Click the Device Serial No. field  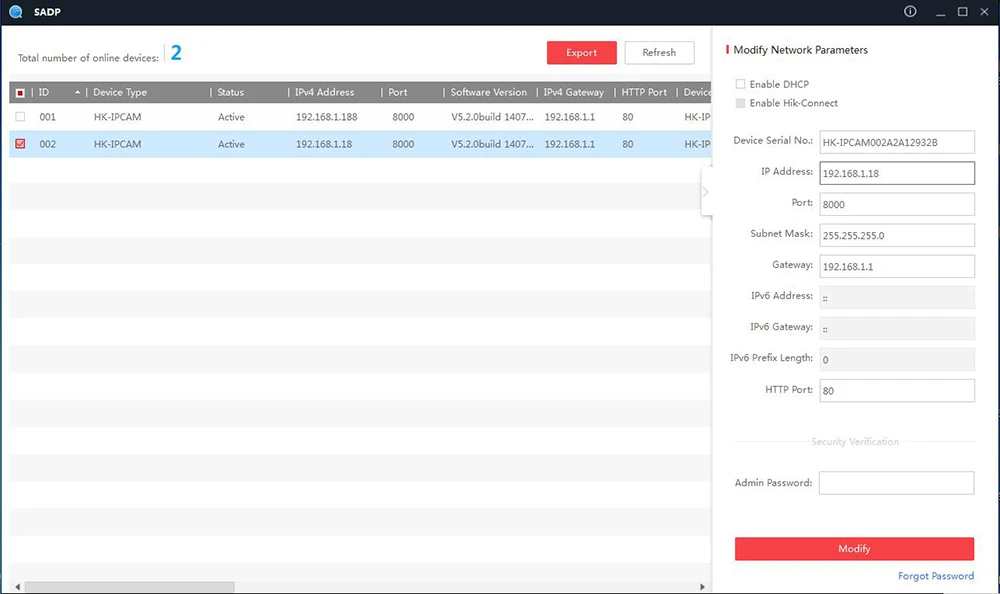click(897, 142)
